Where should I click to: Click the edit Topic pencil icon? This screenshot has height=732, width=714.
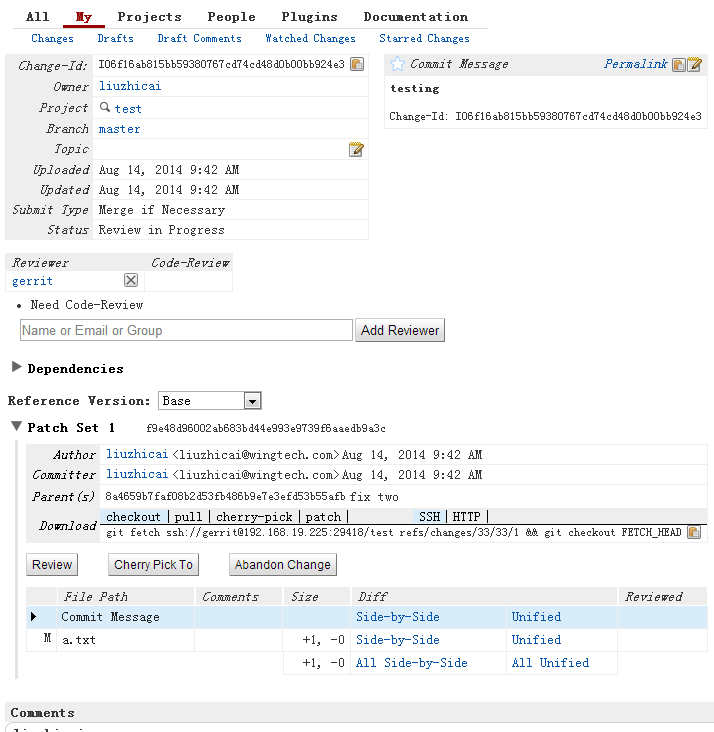point(356,150)
